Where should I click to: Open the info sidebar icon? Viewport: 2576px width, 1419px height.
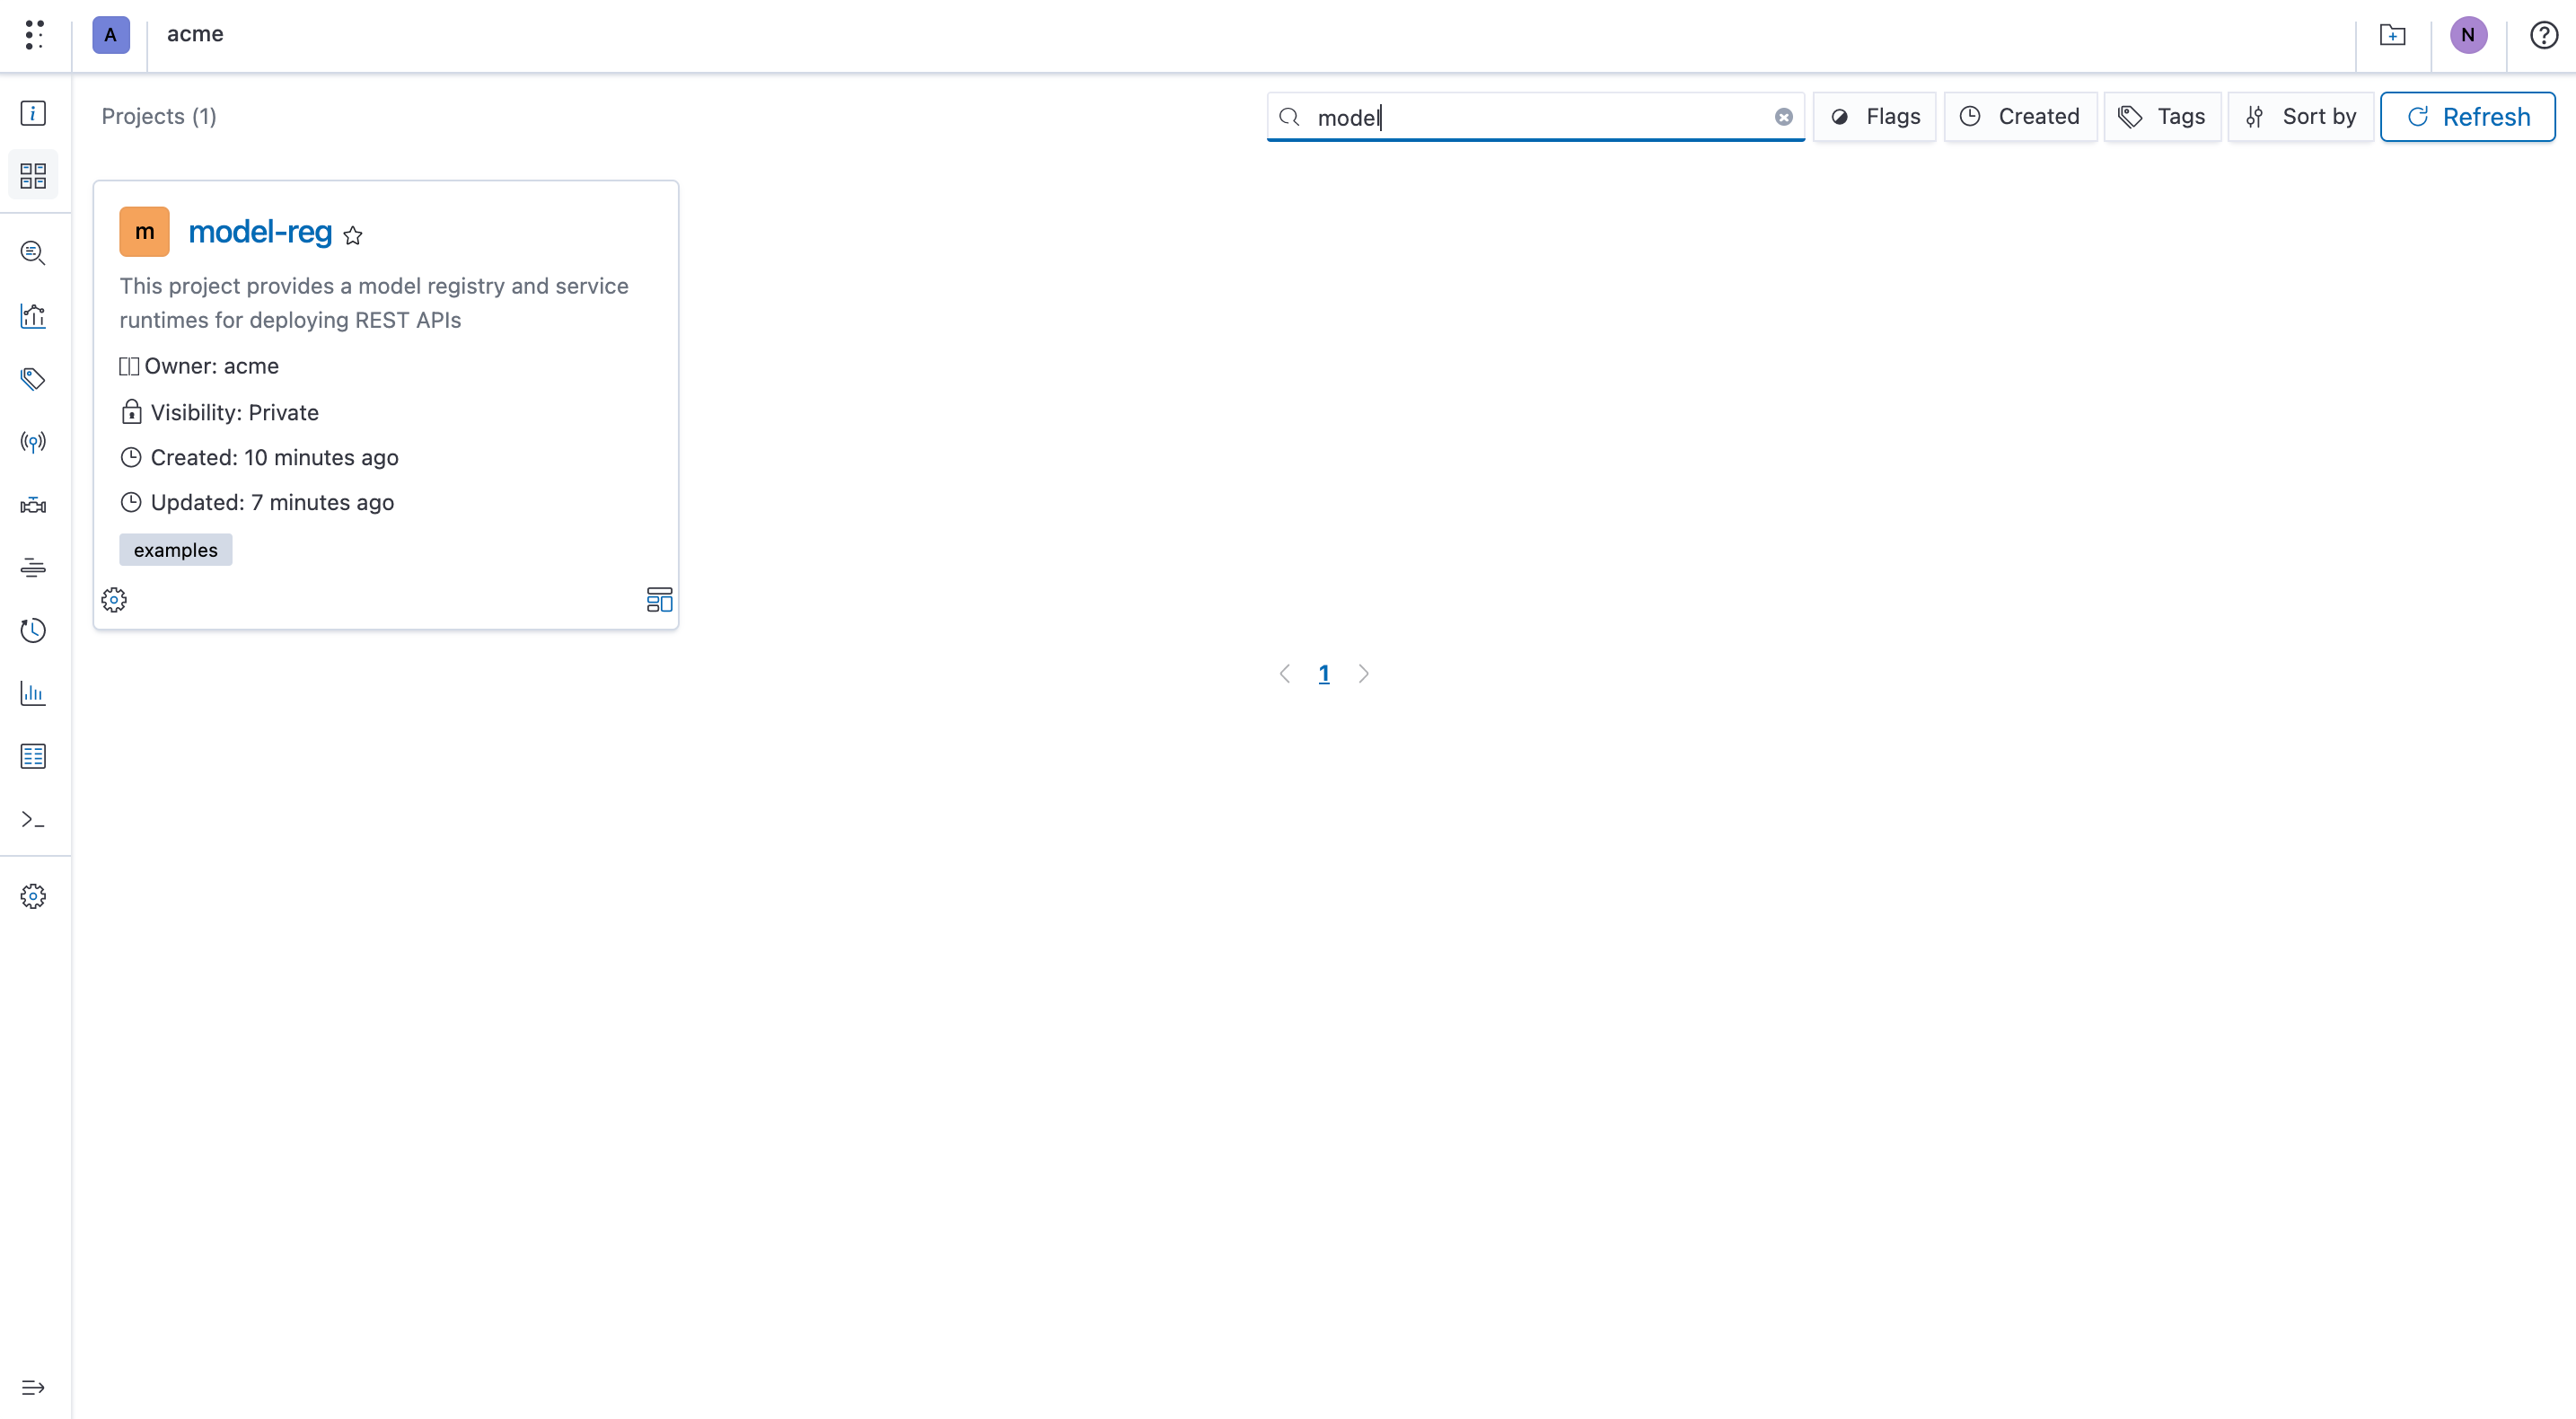point(33,113)
